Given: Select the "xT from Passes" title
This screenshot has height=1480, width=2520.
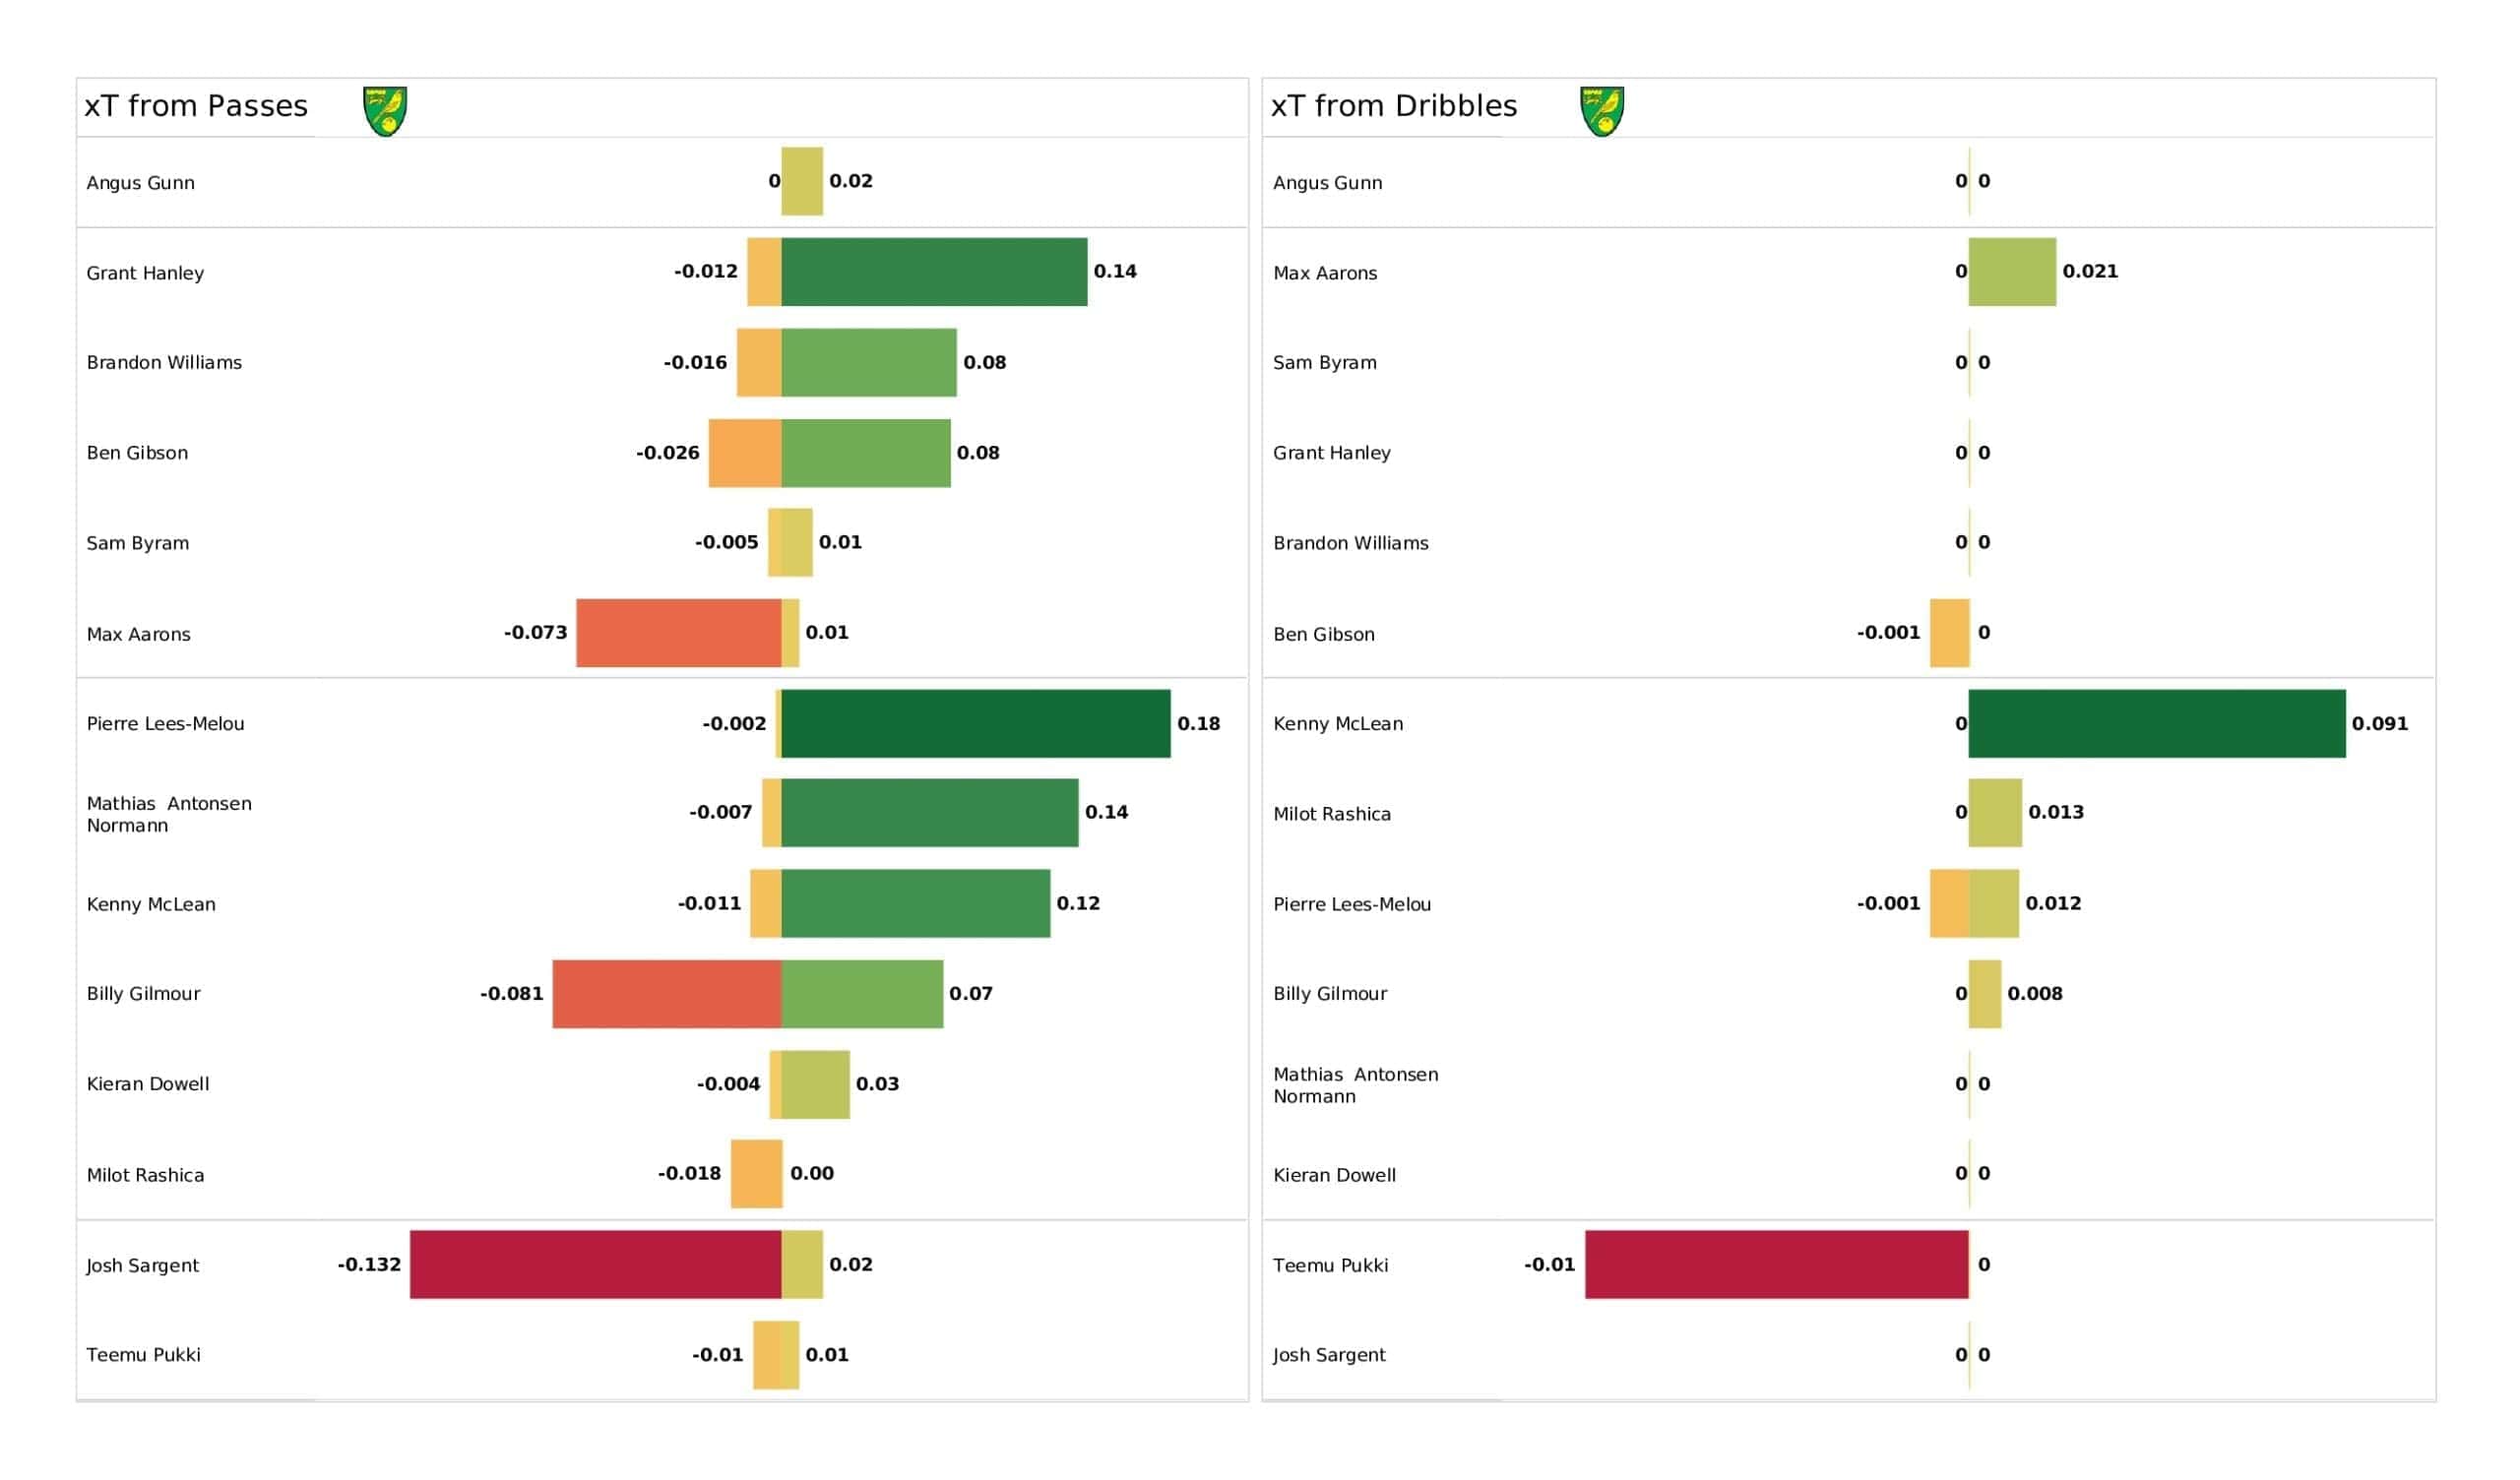Looking at the screenshot, I should pos(196,106).
